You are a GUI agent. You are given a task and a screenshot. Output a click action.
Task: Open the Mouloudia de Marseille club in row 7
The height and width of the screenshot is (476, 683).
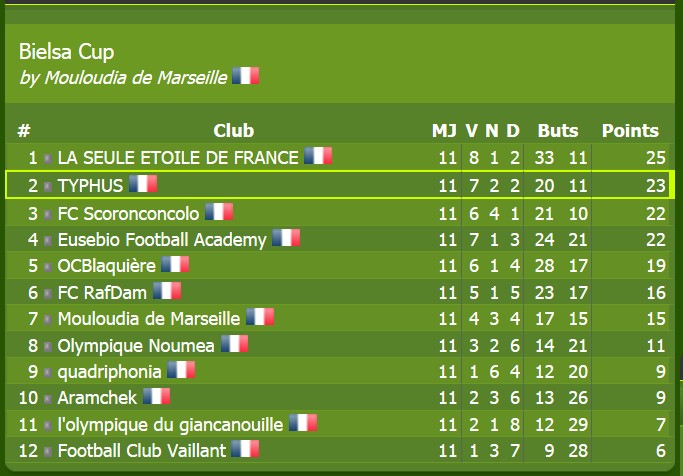(x=149, y=319)
